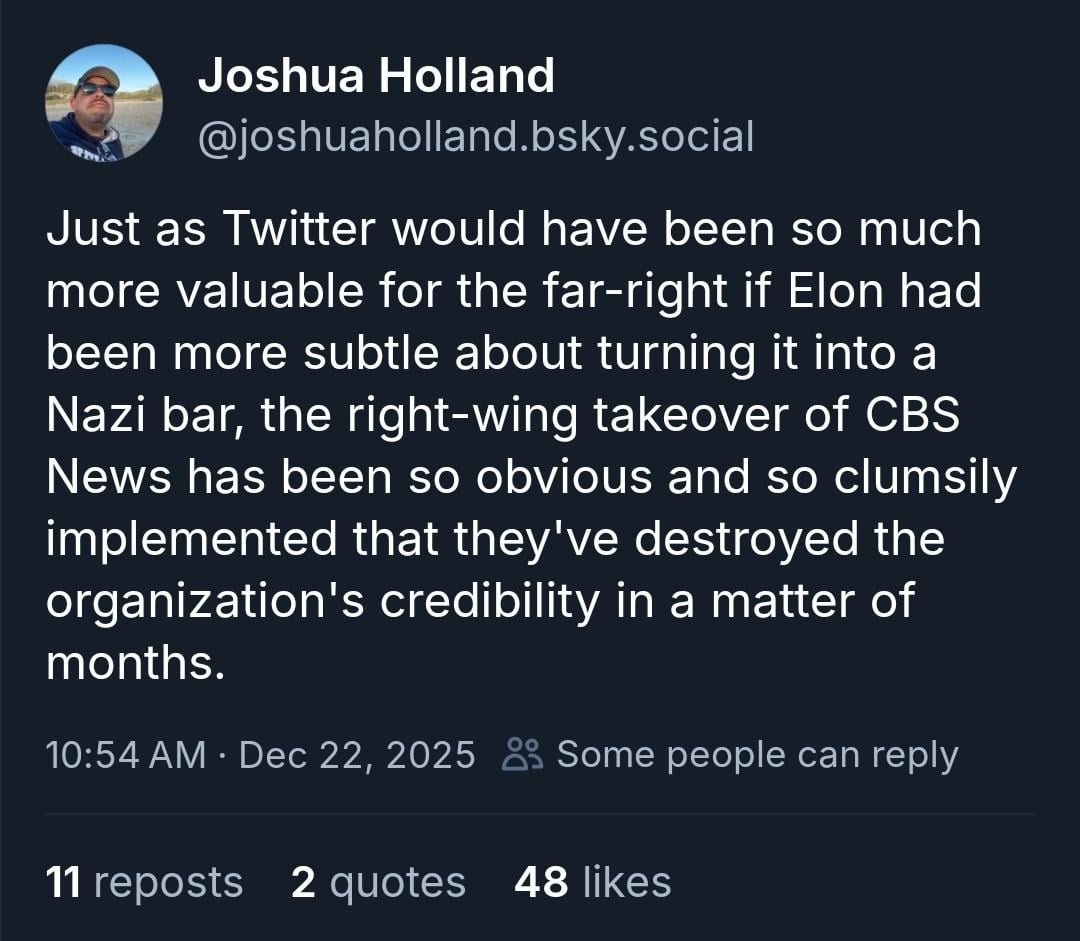
Task: Click the word "Twitter" in the post
Action: point(299,230)
